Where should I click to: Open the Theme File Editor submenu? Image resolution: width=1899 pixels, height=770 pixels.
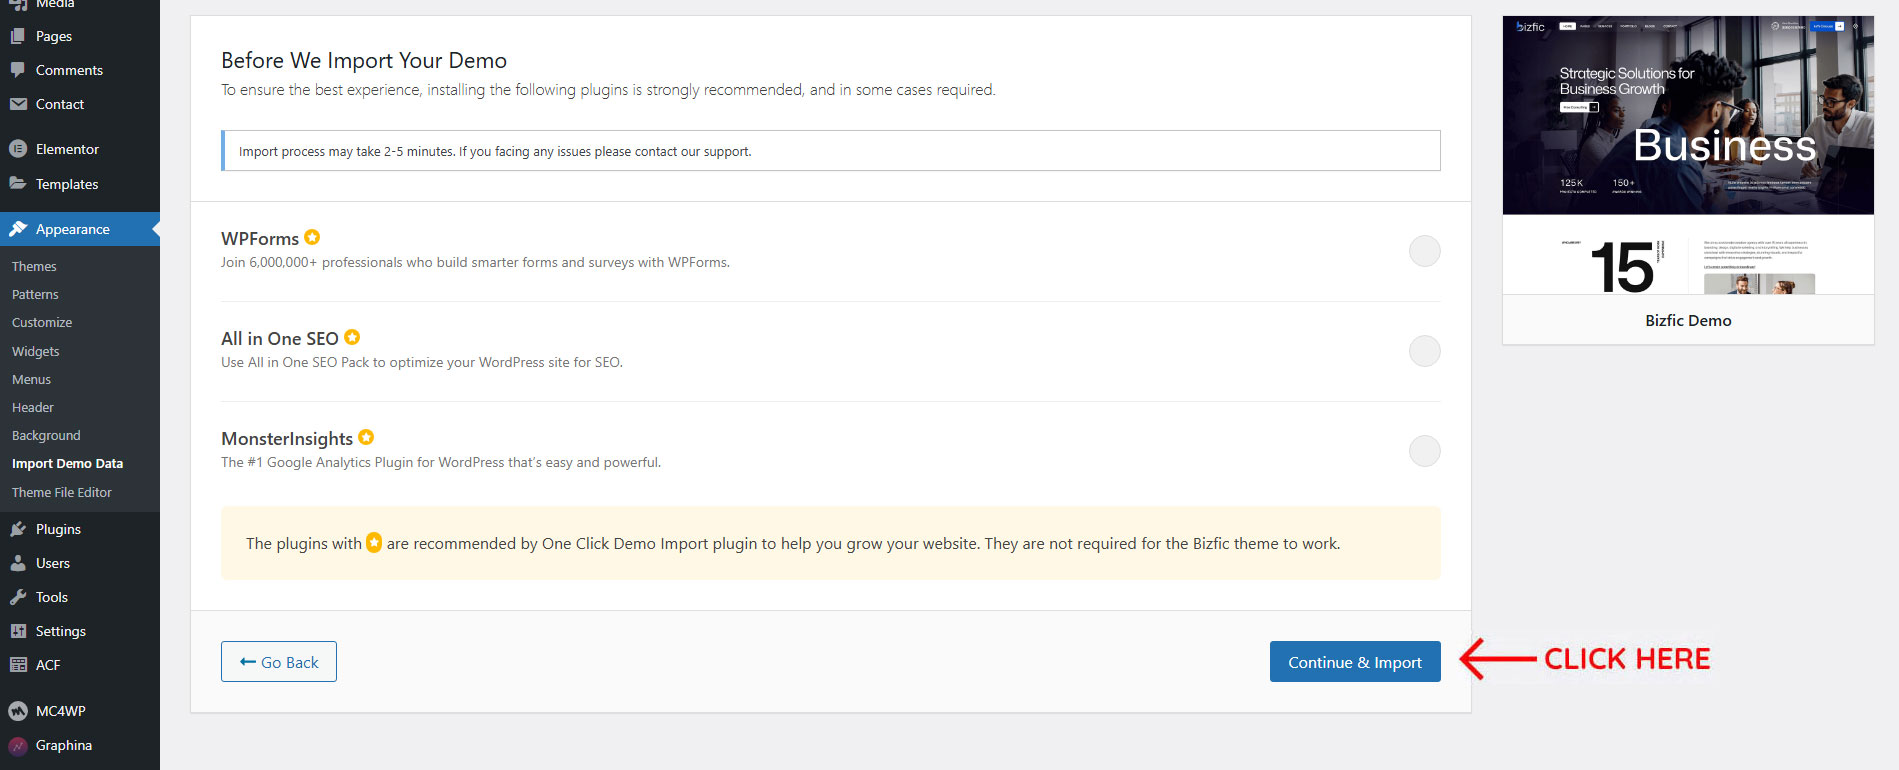point(62,492)
